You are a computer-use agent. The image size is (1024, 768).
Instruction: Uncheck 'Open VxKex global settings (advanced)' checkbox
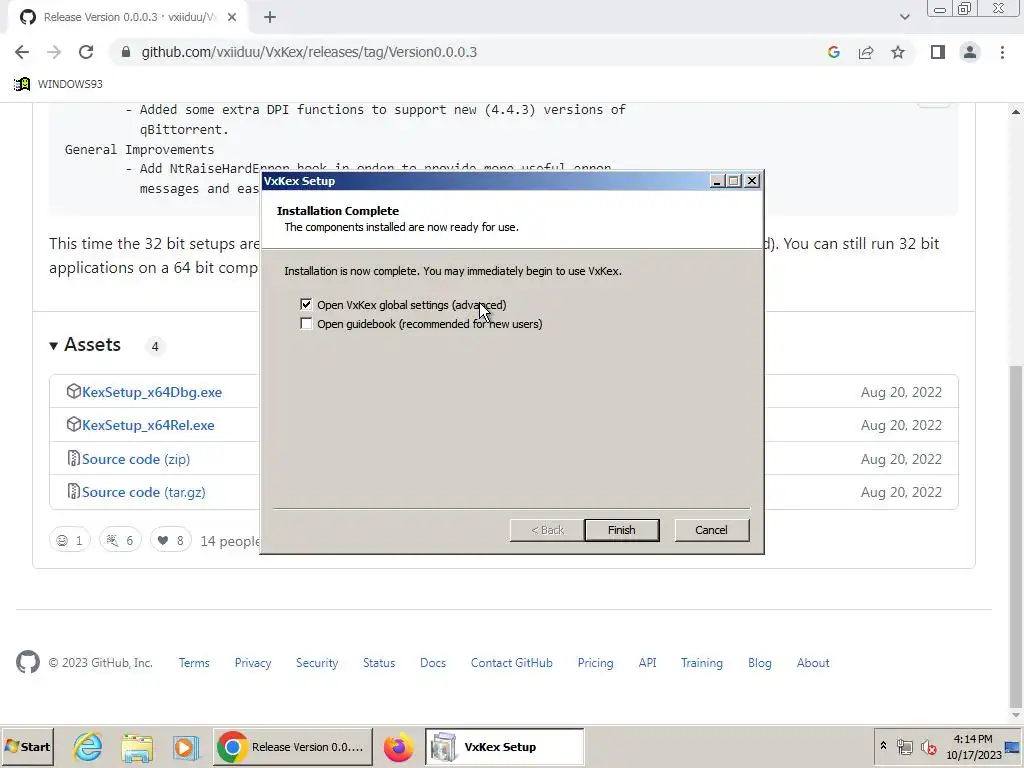(306, 304)
